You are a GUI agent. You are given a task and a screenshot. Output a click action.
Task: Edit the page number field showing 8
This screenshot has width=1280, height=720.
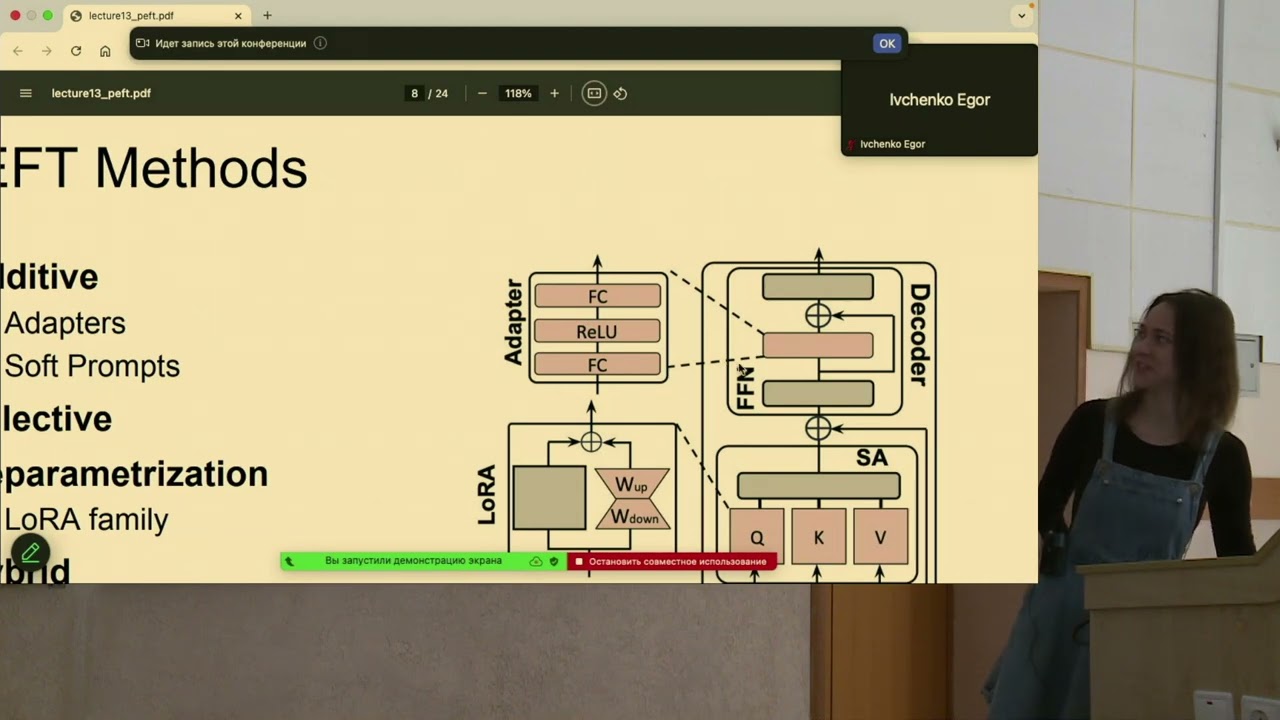(414, 93)
